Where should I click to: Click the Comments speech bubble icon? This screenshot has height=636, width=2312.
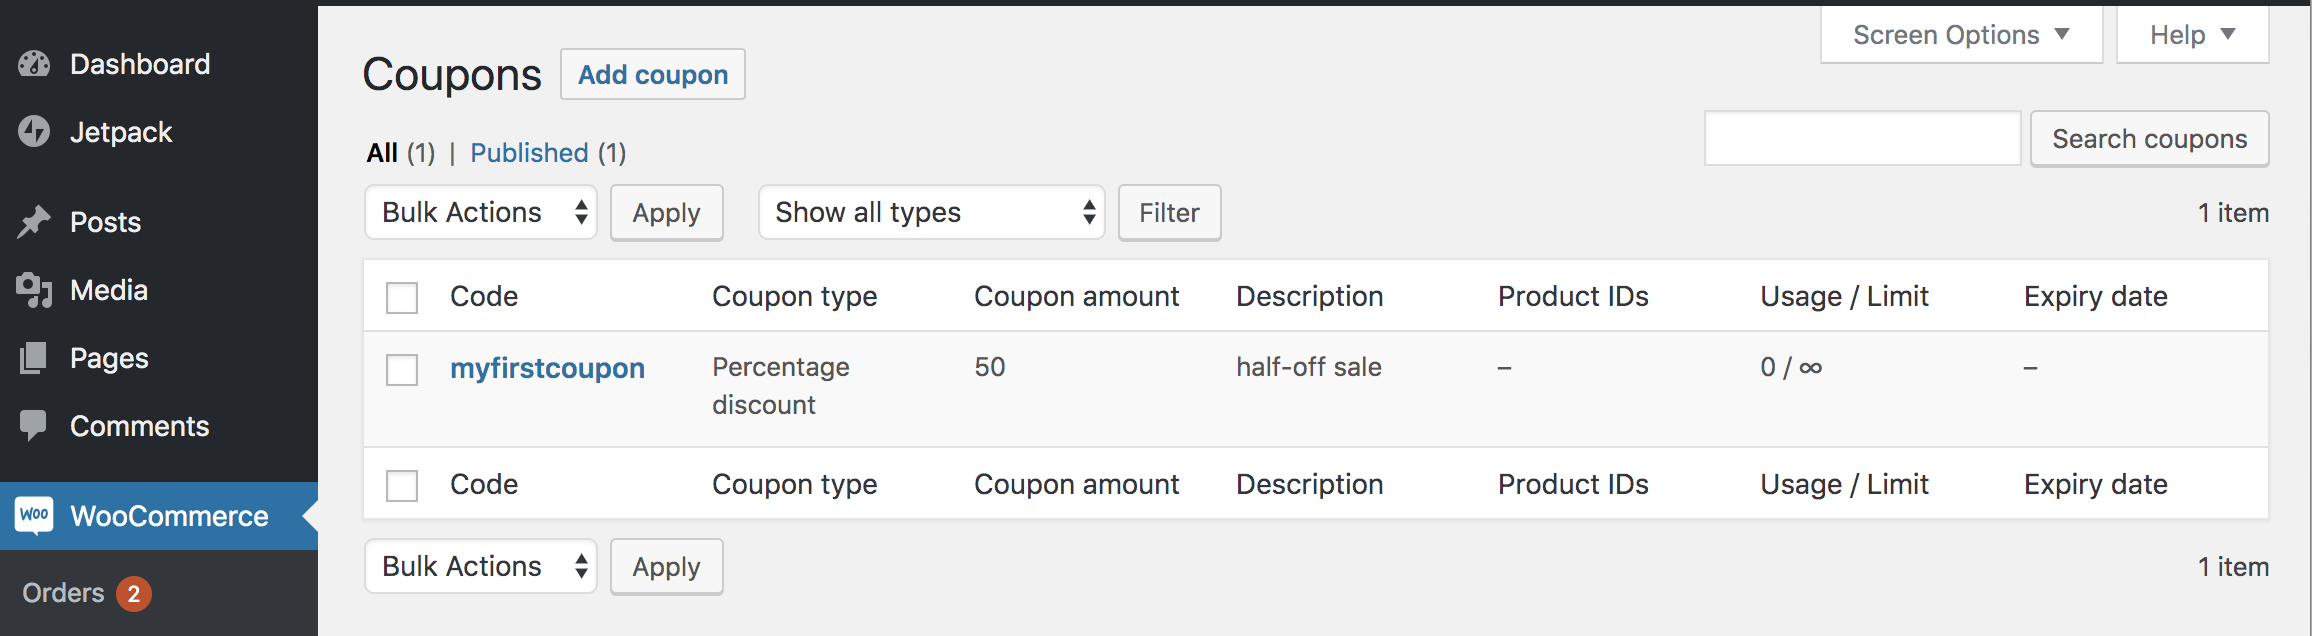(34, 426)
